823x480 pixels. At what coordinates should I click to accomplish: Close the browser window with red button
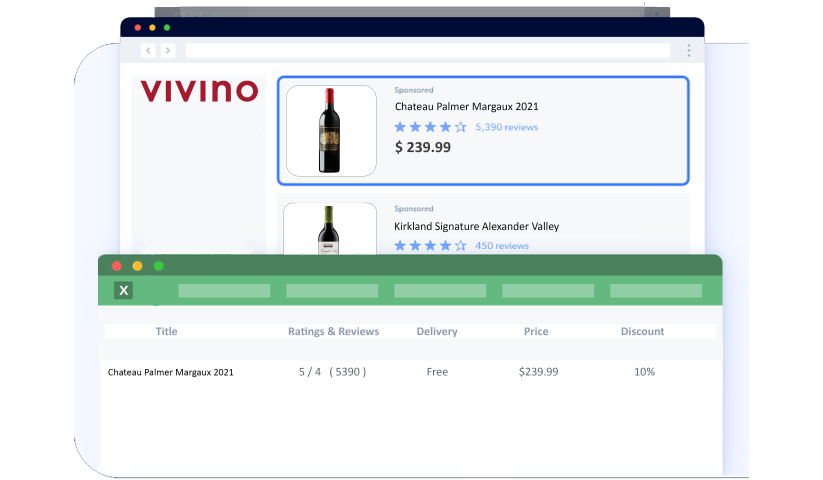tap(138, 28)
